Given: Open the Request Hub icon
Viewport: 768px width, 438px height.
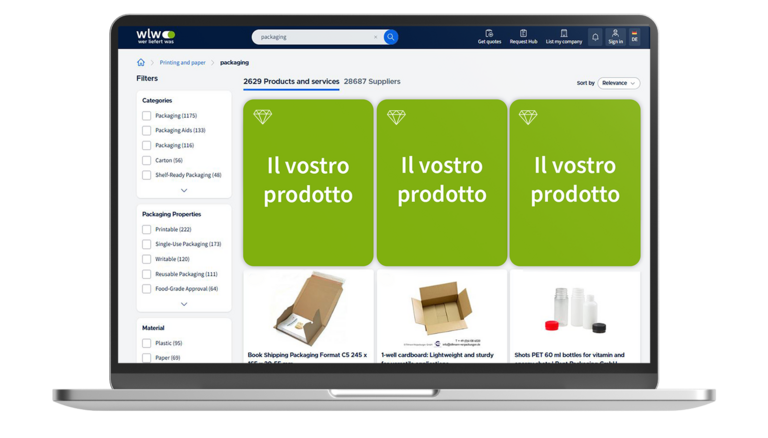Looking at the screenshot, I should [x=523, y=36].
